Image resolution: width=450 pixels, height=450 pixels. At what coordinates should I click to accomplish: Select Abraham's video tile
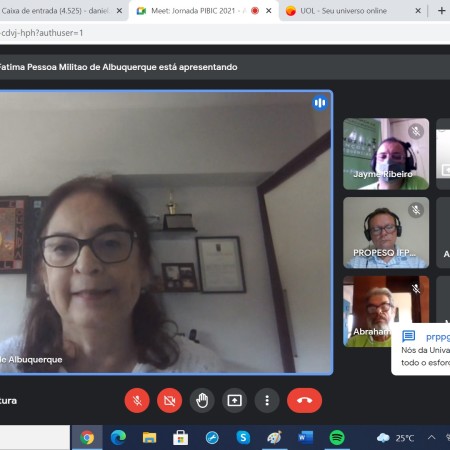368,311
